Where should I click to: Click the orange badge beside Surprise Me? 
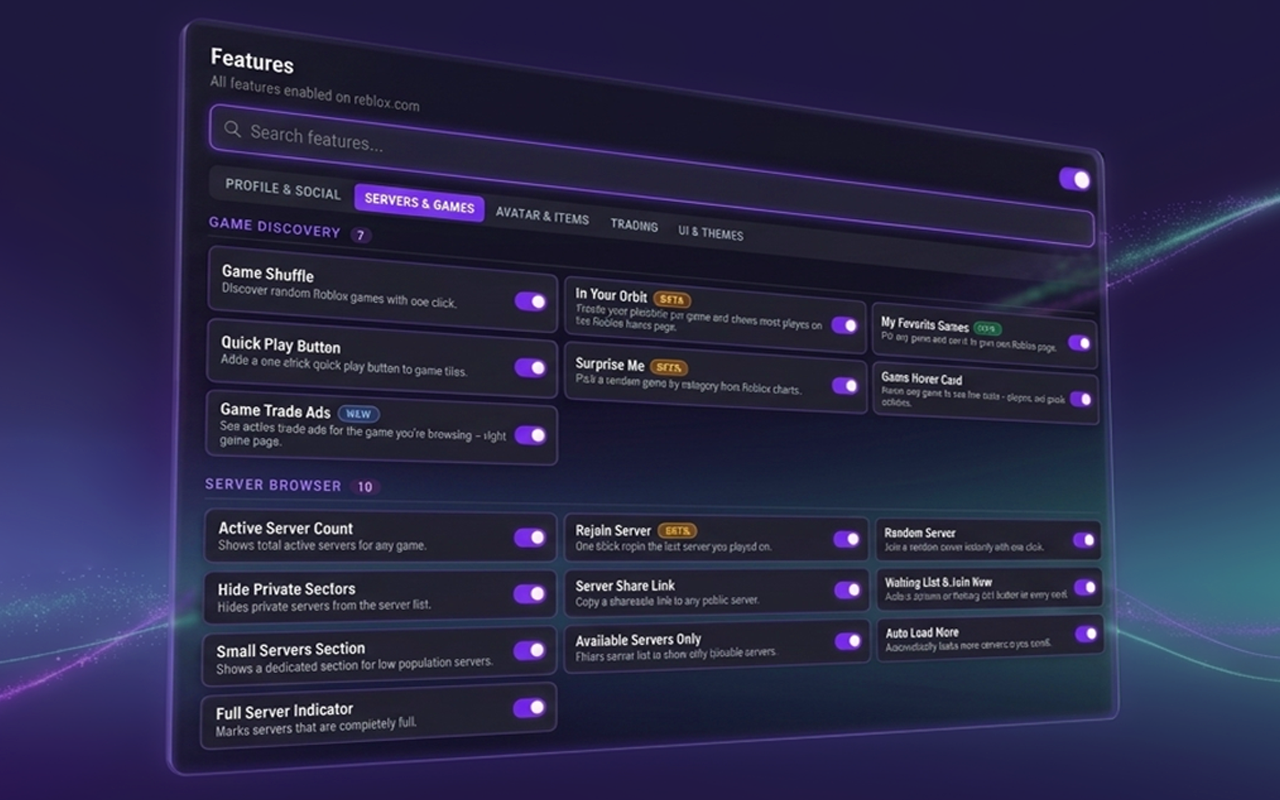pyautogui.click(x=669, y=367)
